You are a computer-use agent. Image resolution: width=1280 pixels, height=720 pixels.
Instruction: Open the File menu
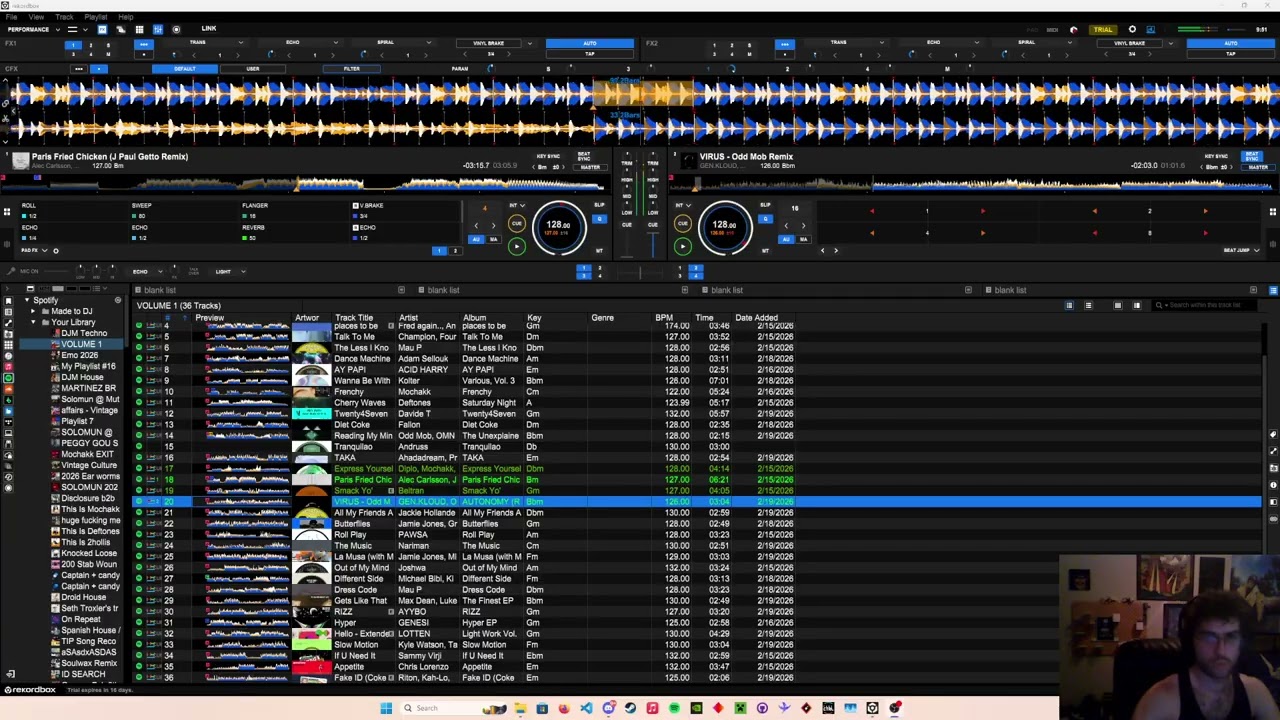(x=11, y=17)
